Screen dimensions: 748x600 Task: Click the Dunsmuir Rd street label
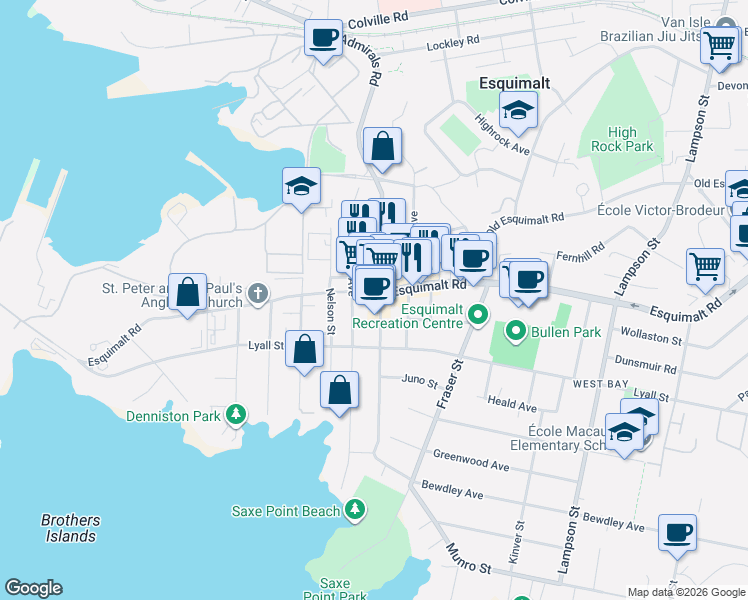[645, 364]
